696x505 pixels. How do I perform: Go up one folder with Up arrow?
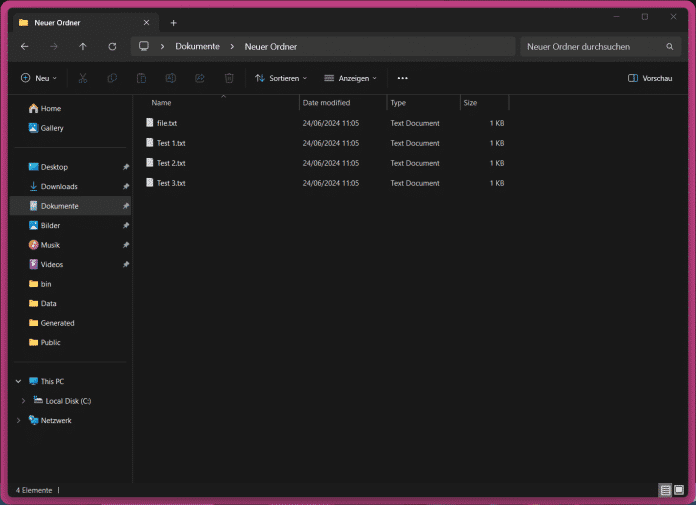click(x=83, y=46)
